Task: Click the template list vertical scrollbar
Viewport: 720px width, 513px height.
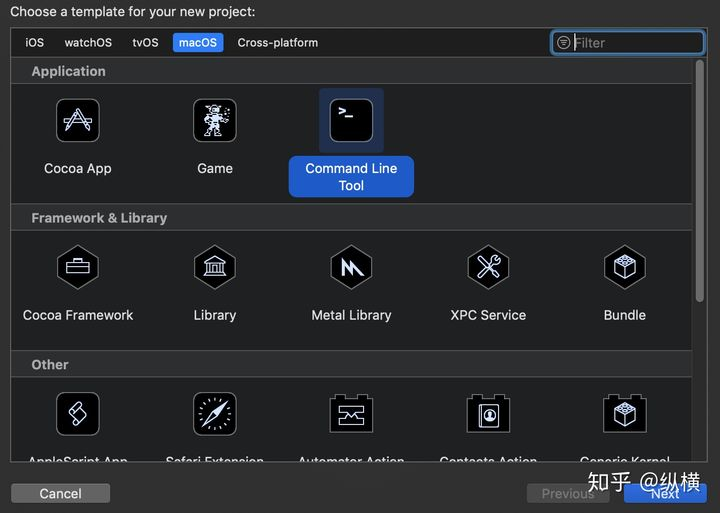Action: click(x=699, y=181)
